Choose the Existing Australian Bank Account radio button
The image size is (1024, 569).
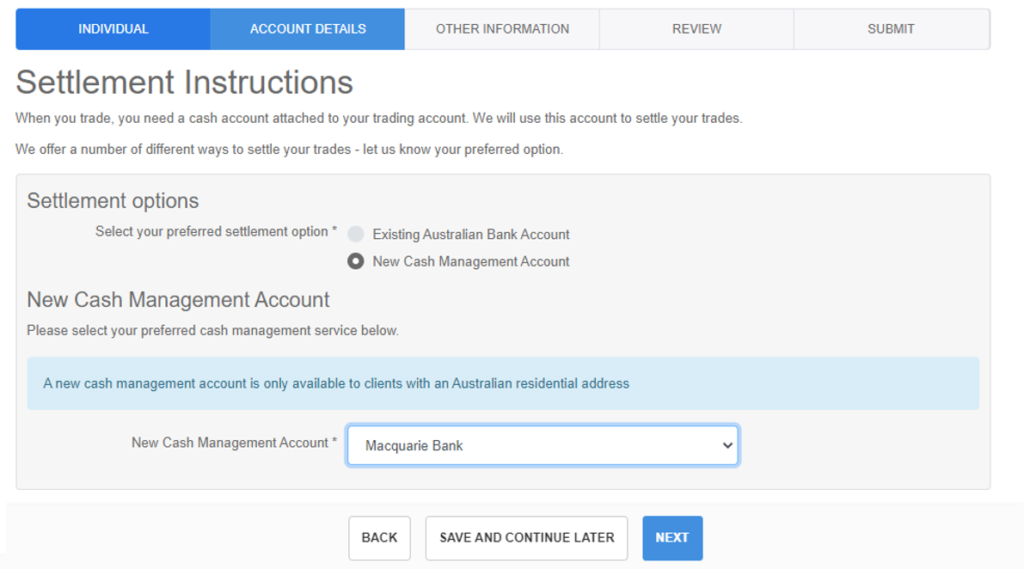[x=356, y=234]
